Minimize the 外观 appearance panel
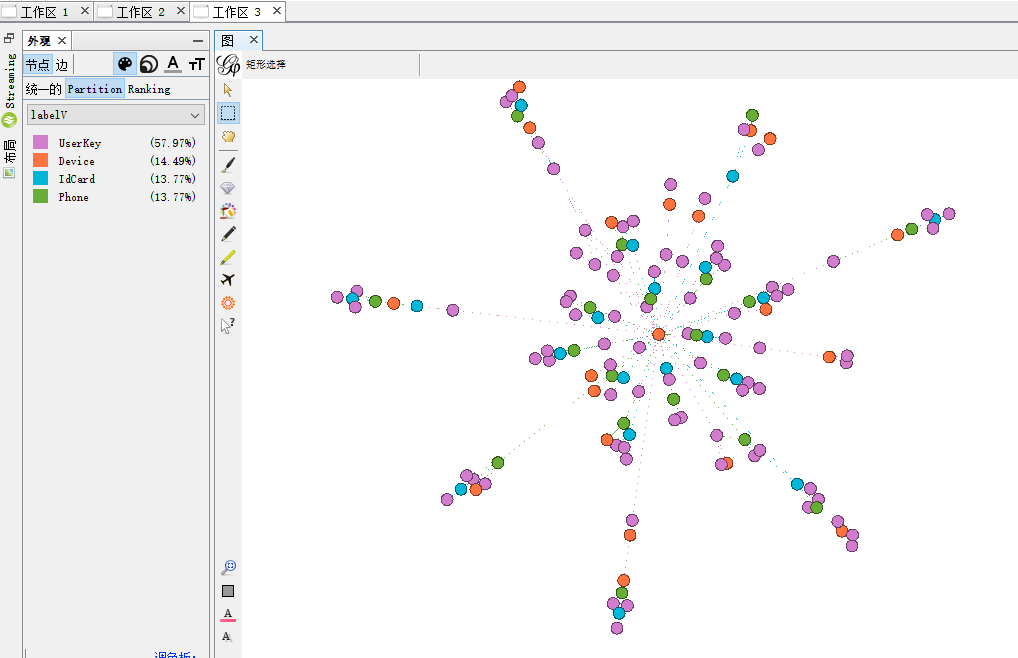The image size is (1018, 658). pos(198,41)
